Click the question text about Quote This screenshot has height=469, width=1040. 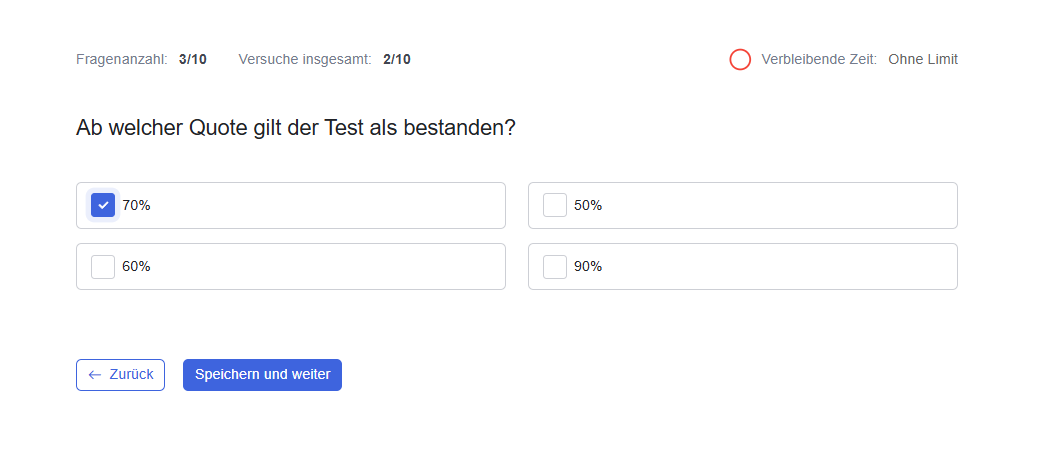pyautogui.click(x=296, y=128)
